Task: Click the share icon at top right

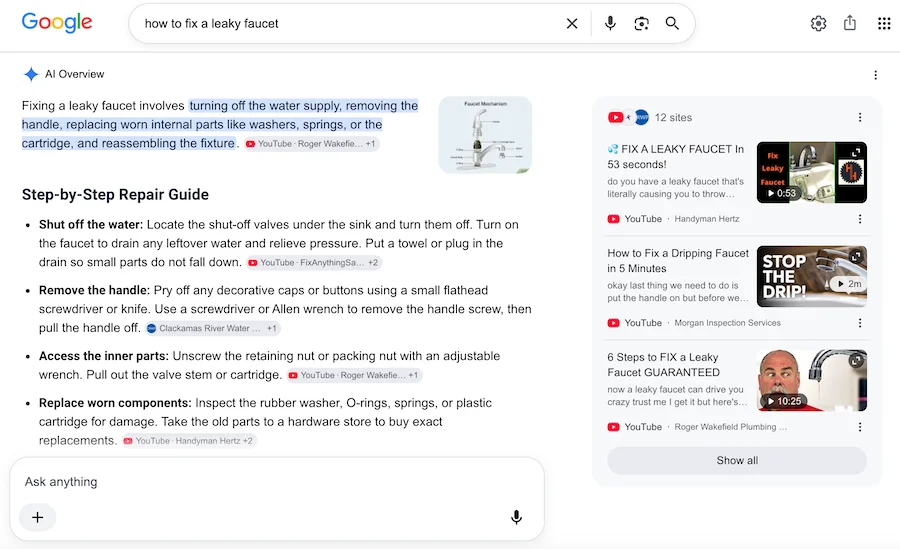Action: point(850,23)
